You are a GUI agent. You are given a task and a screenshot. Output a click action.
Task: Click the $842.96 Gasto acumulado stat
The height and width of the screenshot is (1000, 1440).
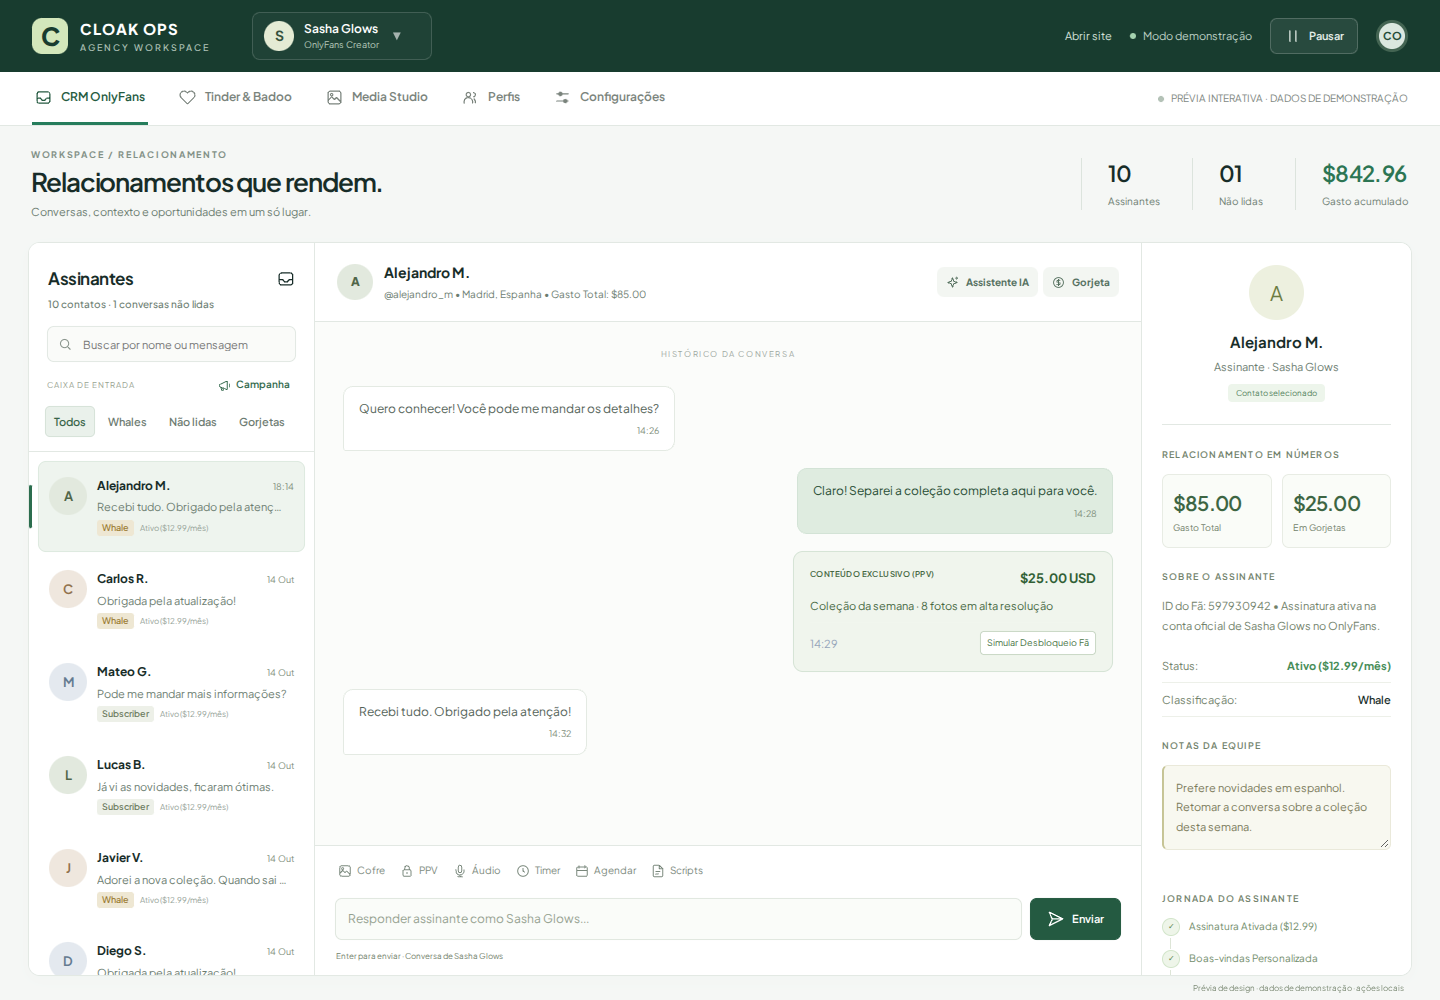click(x=1364, y=185)
